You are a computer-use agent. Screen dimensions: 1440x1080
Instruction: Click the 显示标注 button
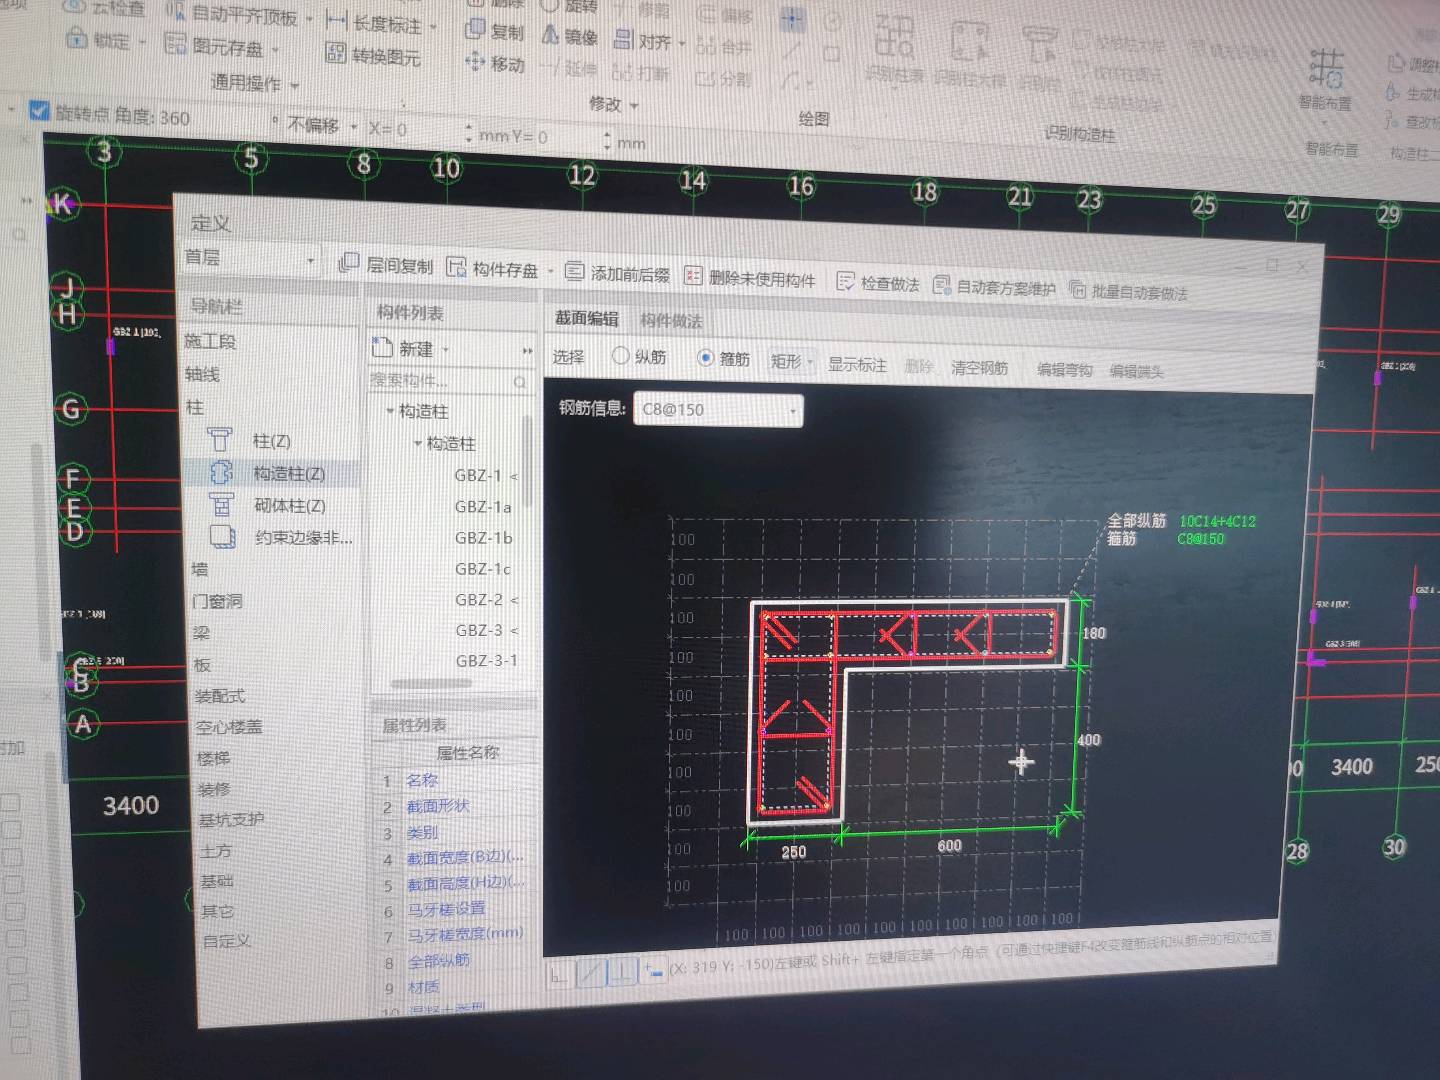click(857, 364)
